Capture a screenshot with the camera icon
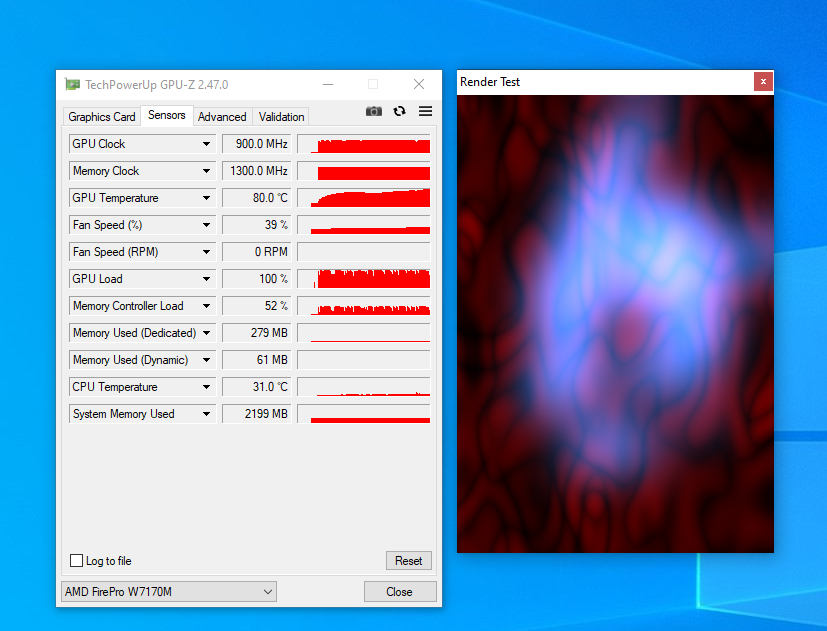 click(373, 111)
